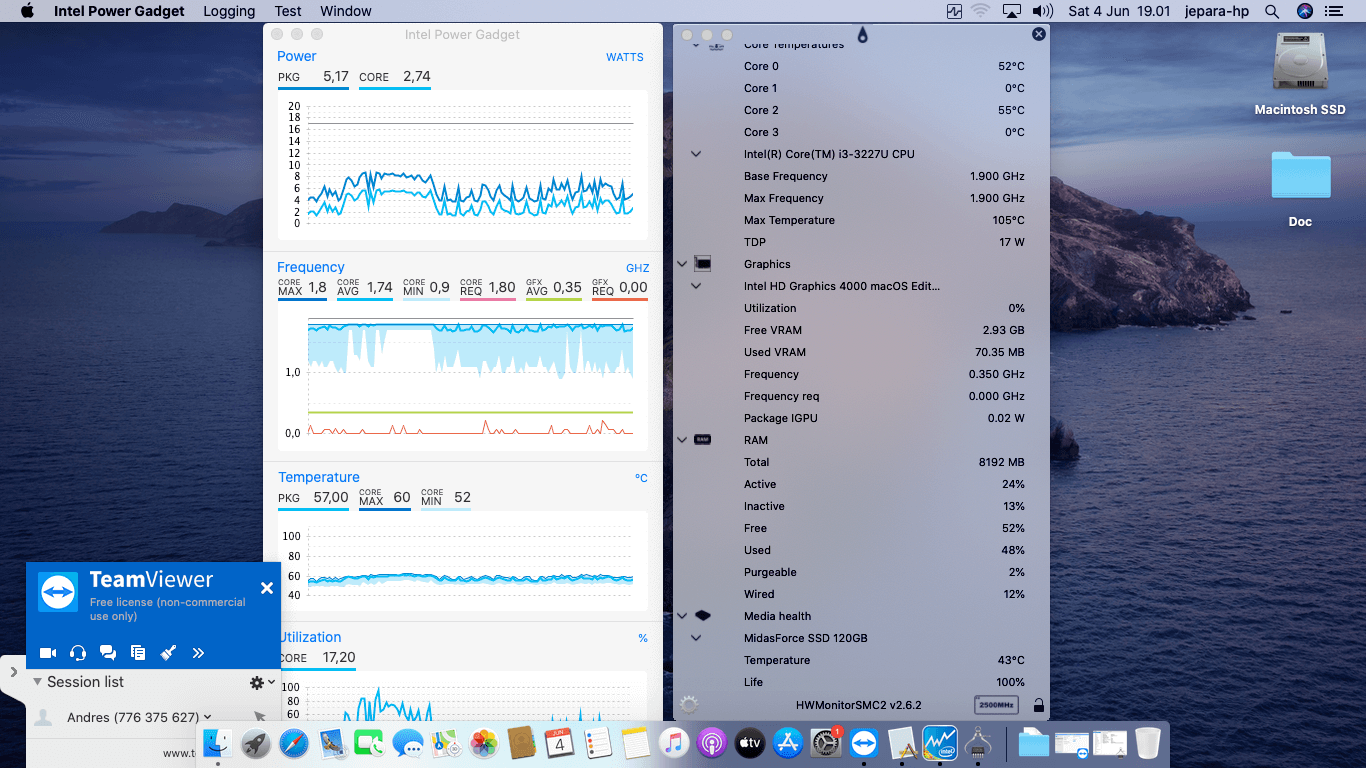Viewport: 1366px width, 768px height.
Task: Open HWMonitorSMC2 settings gear icon
Action: [x=688, y=705]
